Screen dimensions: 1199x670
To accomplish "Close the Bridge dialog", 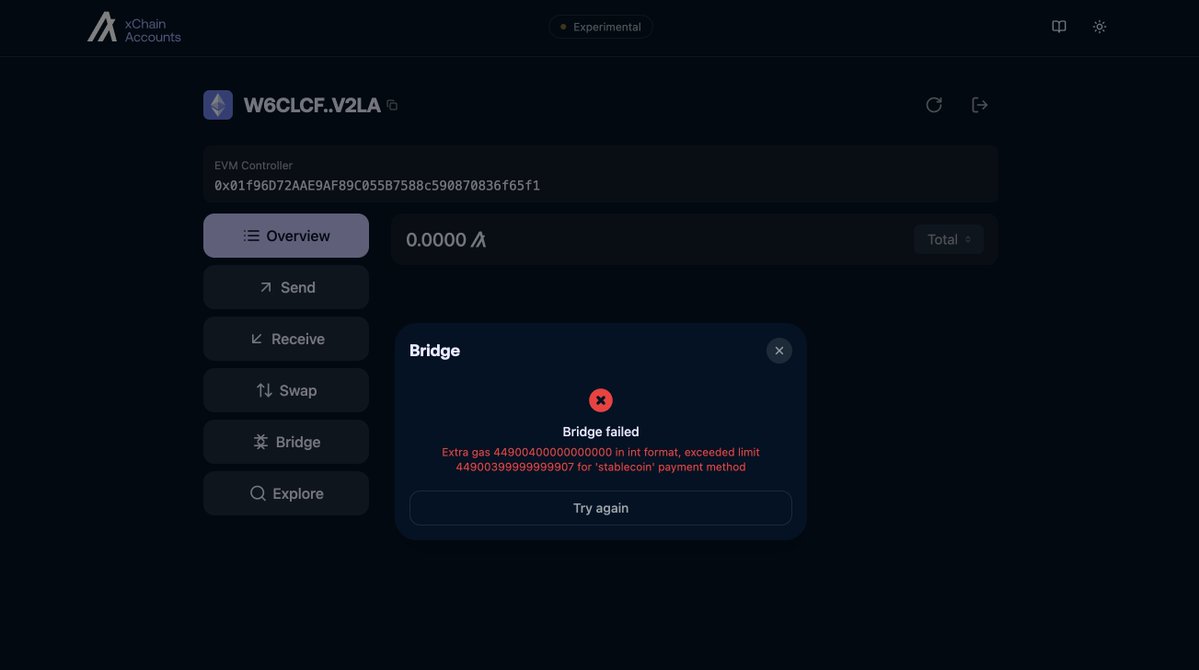I will 779,351.
